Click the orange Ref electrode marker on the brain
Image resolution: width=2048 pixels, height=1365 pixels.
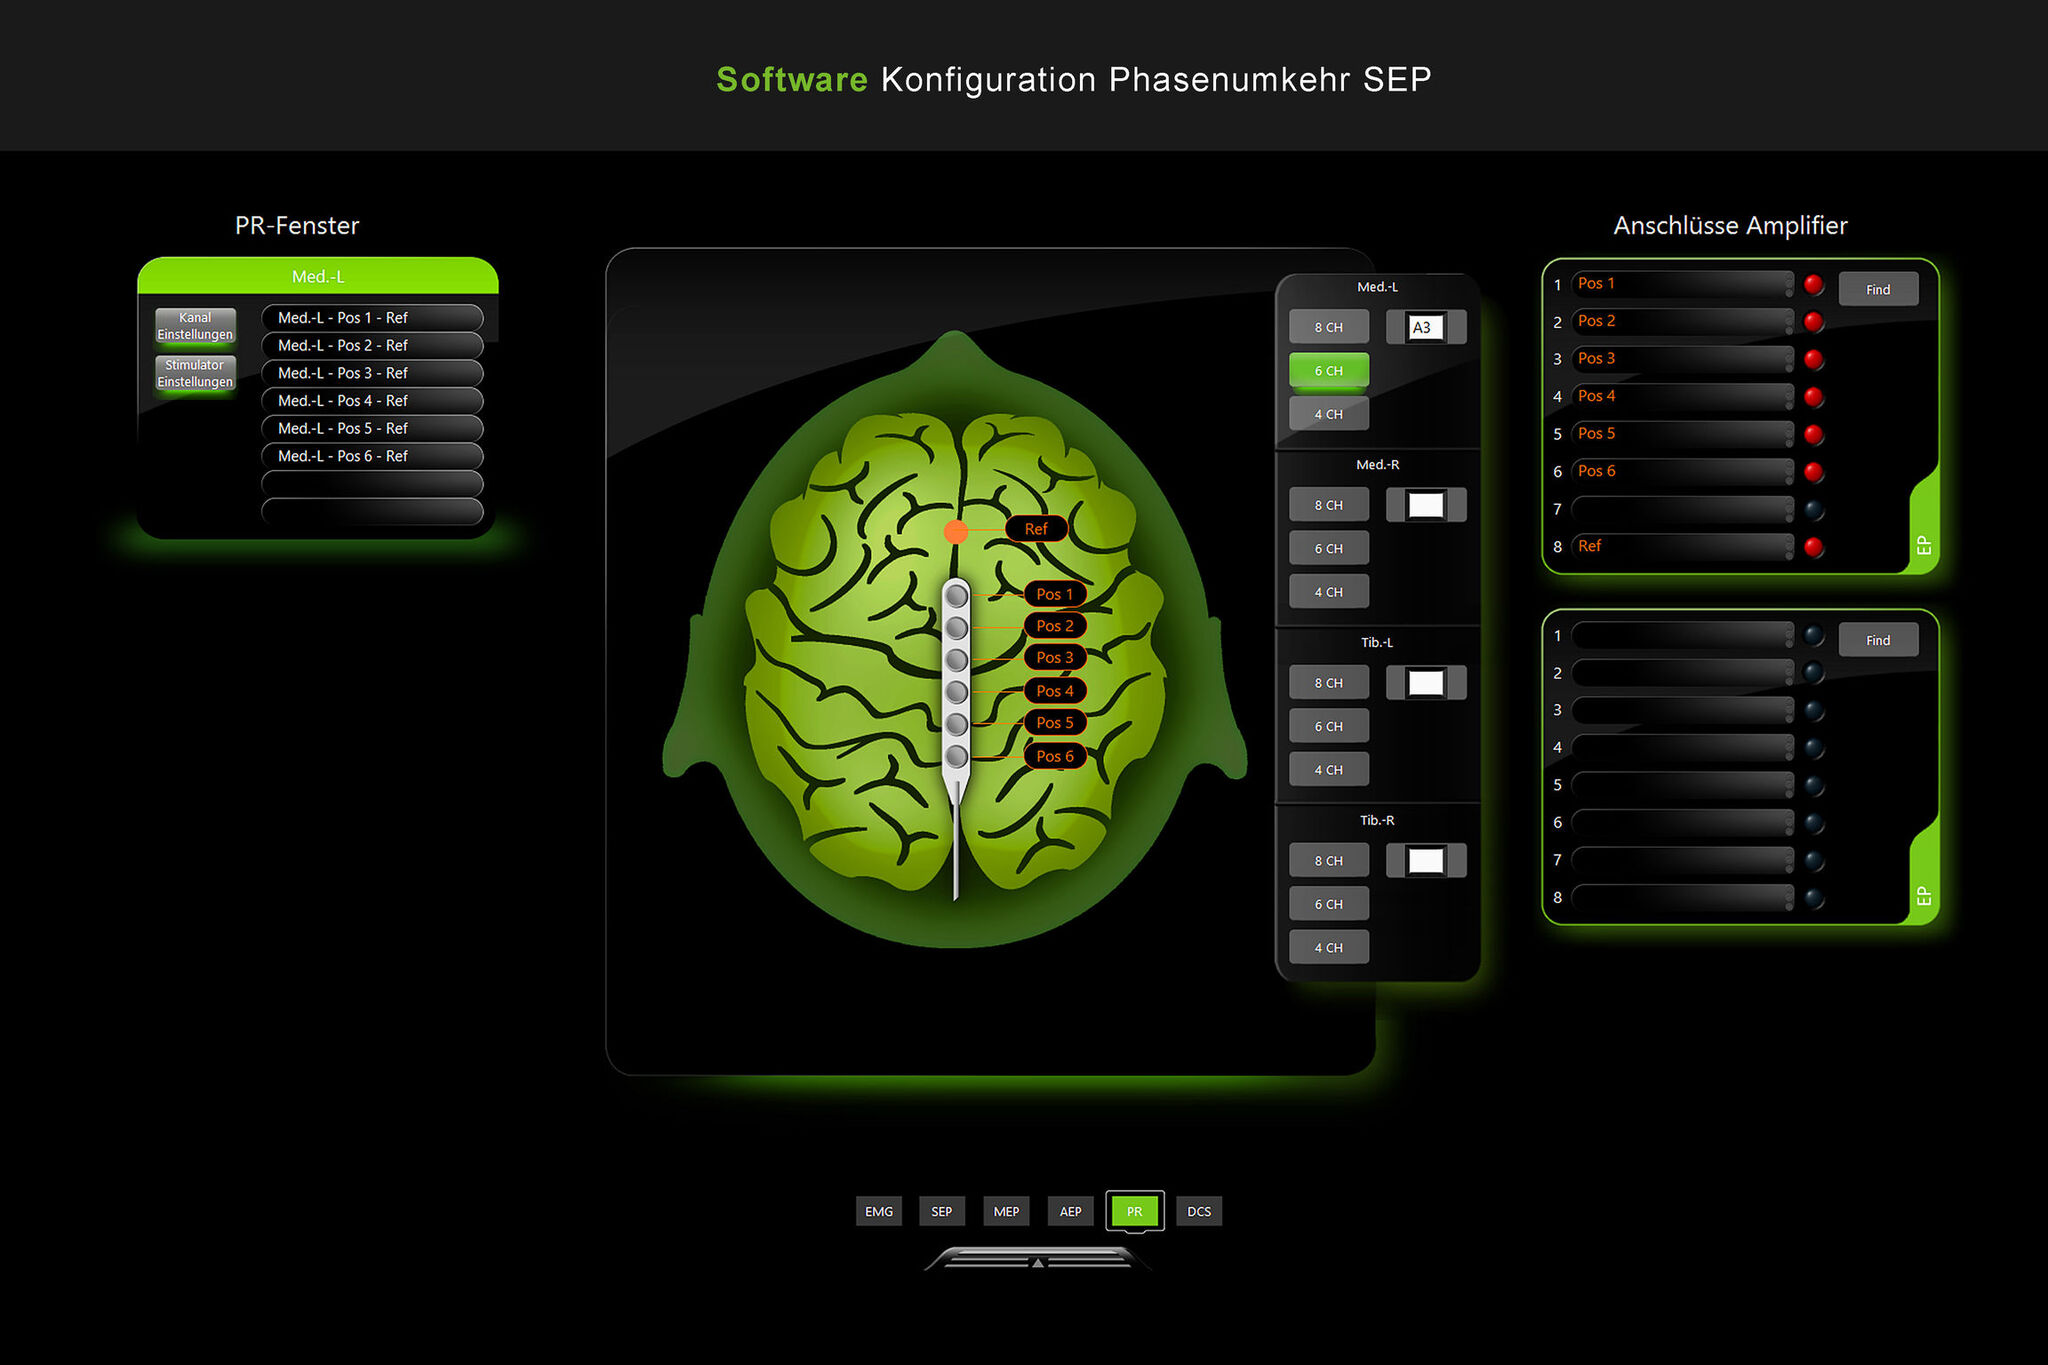click(956, 531)
